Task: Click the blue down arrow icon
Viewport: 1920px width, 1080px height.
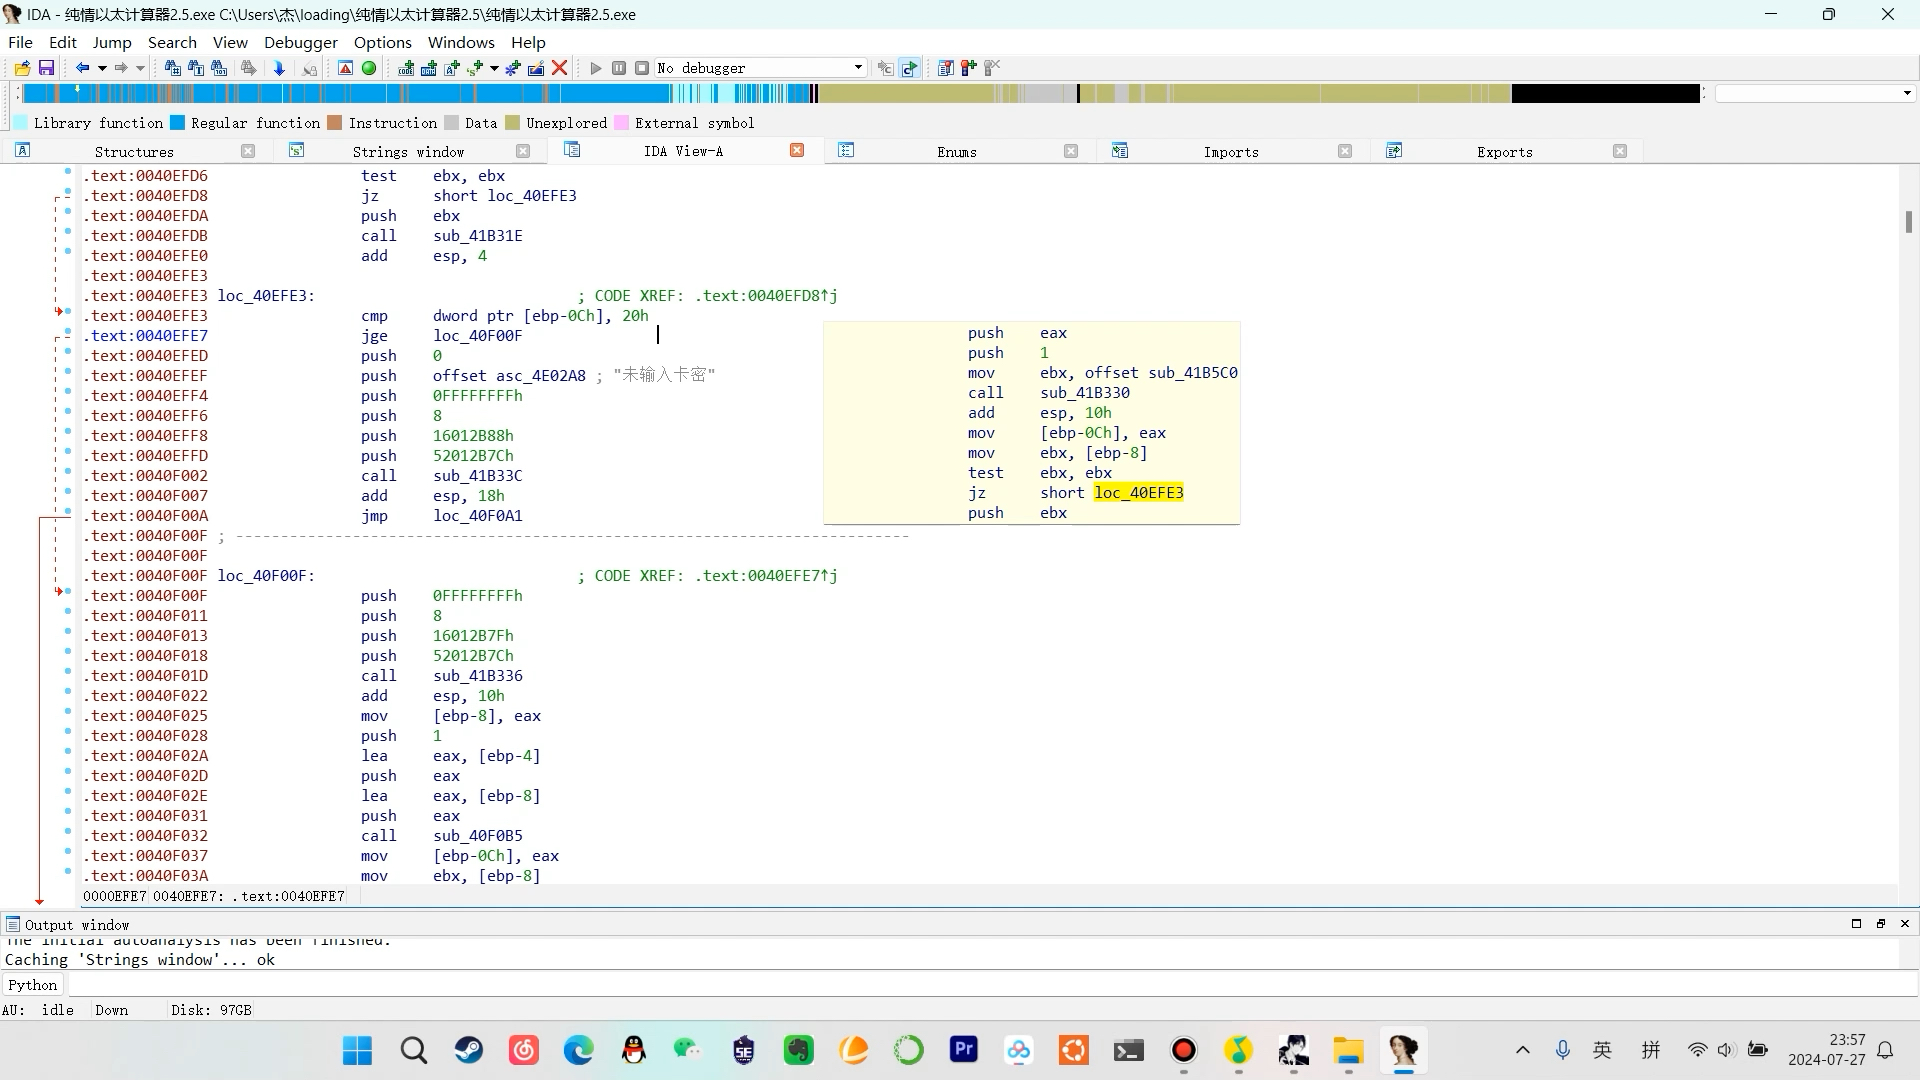Action: coord(279,68)
